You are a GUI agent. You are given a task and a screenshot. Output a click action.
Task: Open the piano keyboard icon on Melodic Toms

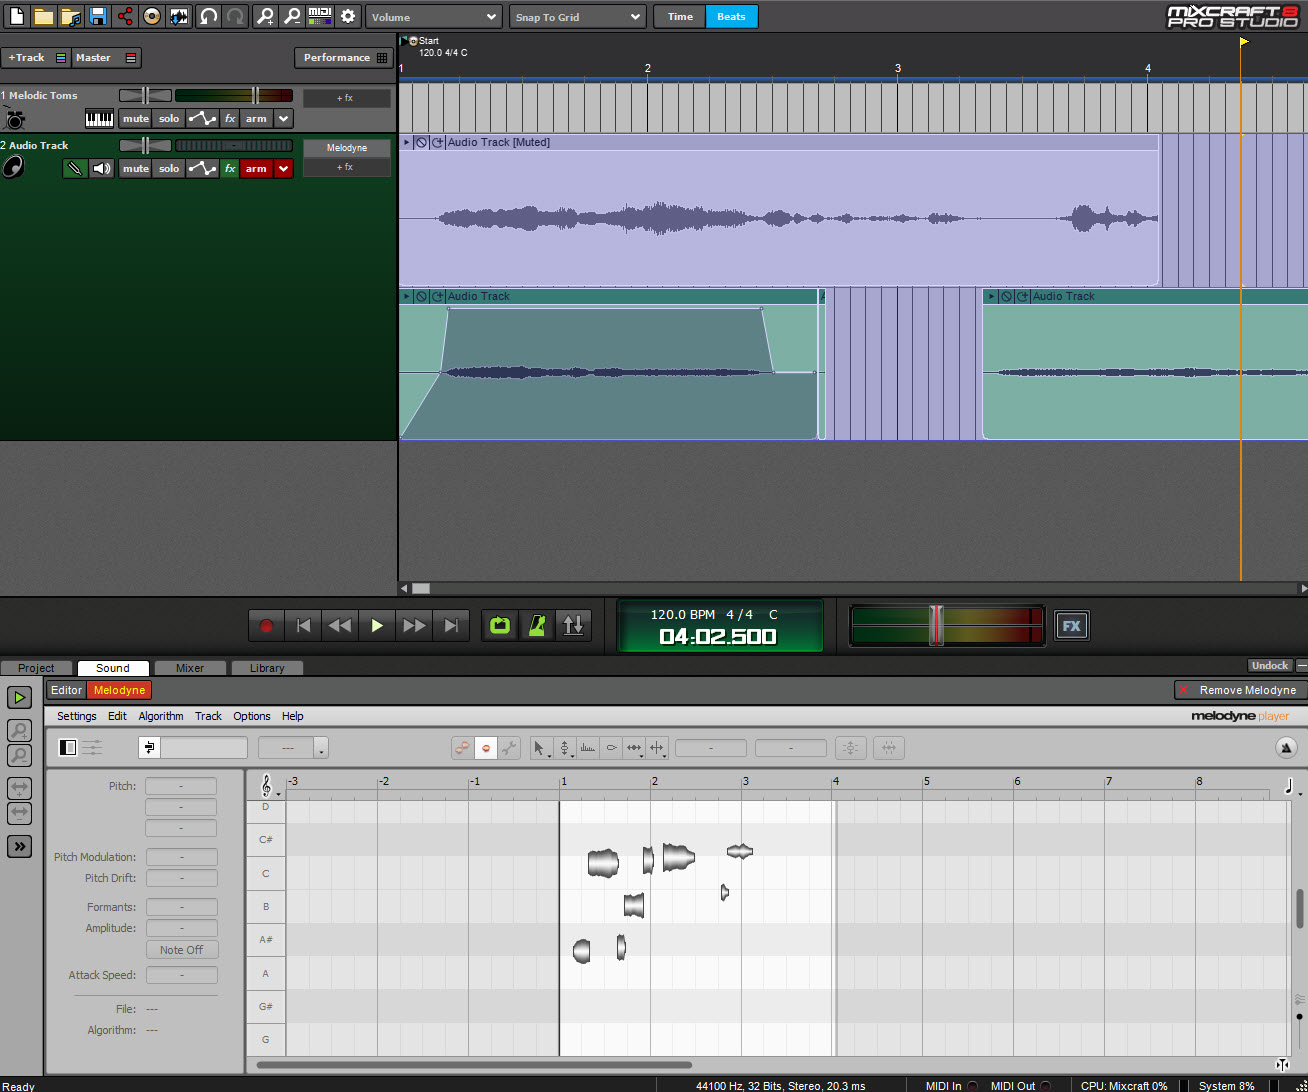(99, 119)
